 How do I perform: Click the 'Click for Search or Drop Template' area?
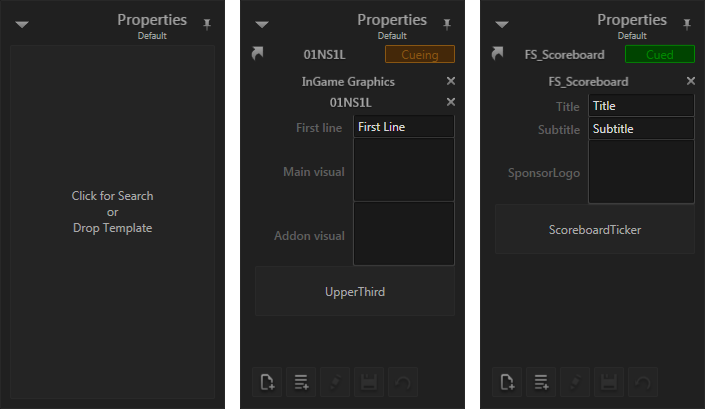click(113, 212)
